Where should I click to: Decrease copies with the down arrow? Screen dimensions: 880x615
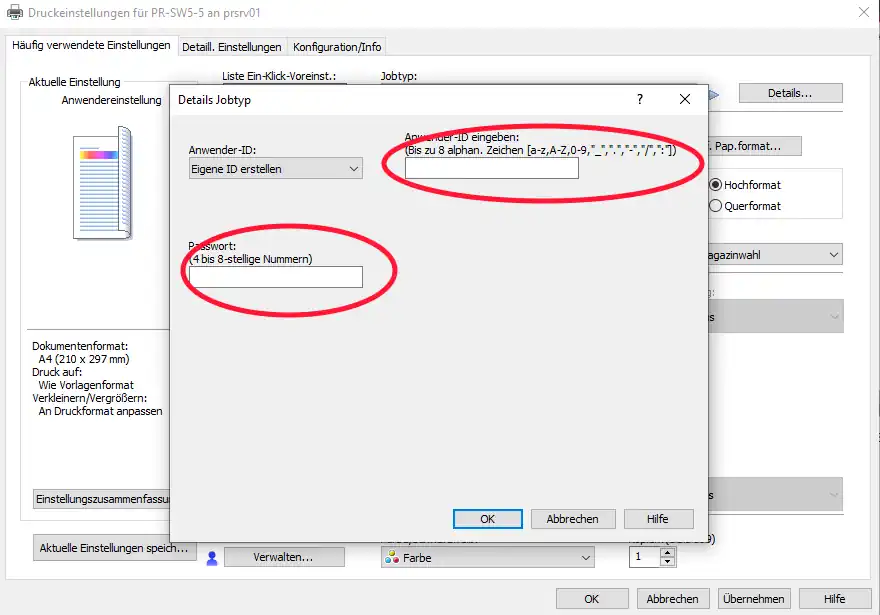pos(667,562)
